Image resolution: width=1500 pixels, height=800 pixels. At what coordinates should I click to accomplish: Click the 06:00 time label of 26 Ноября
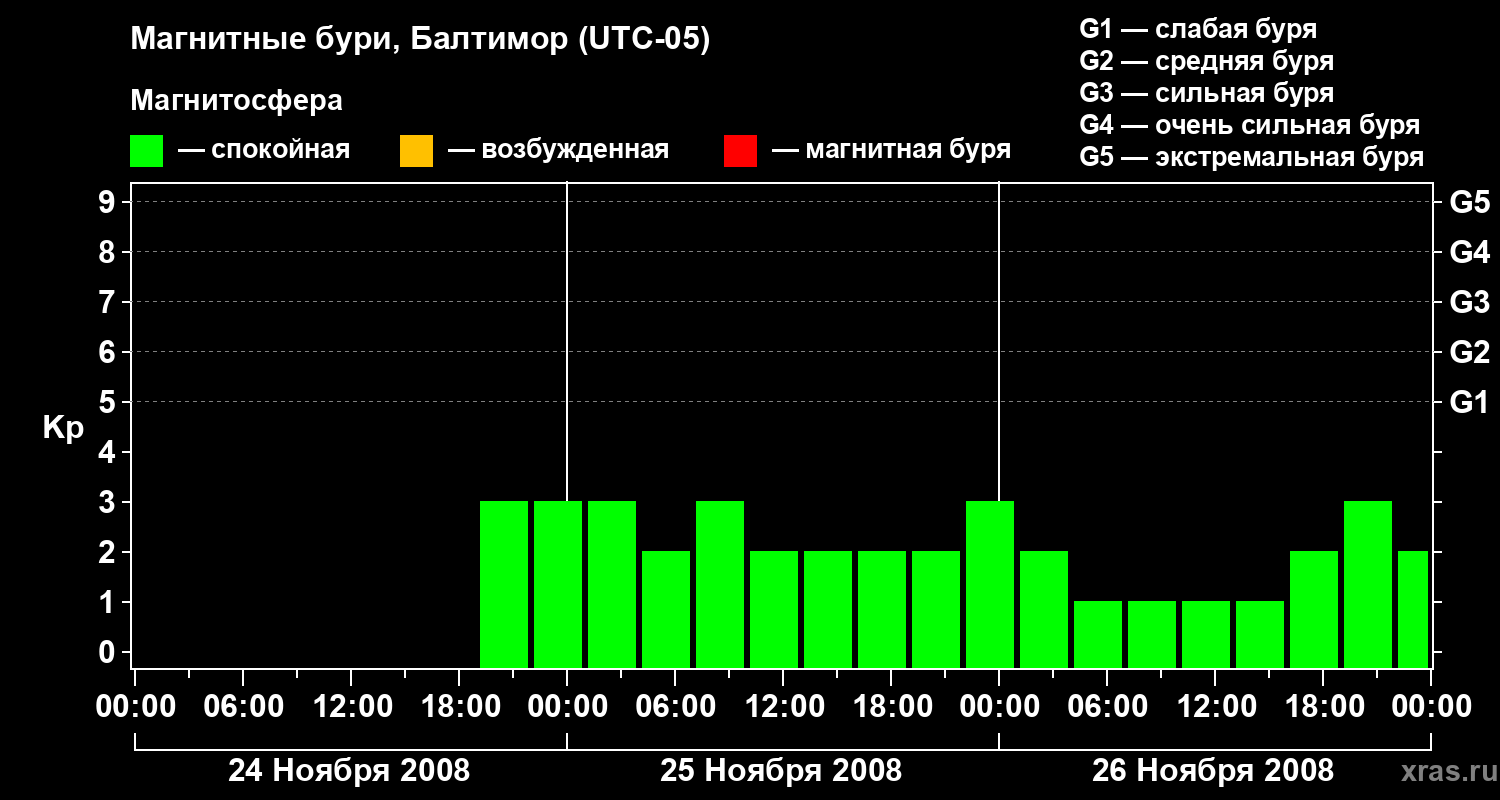[x=1108, y=707]
